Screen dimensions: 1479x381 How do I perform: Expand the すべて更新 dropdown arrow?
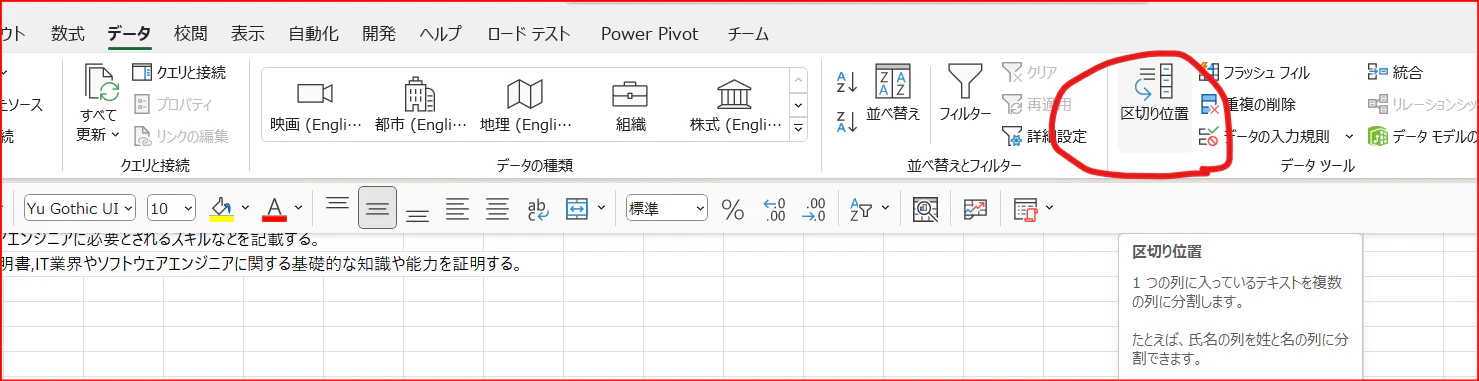[x=115, y=134]
